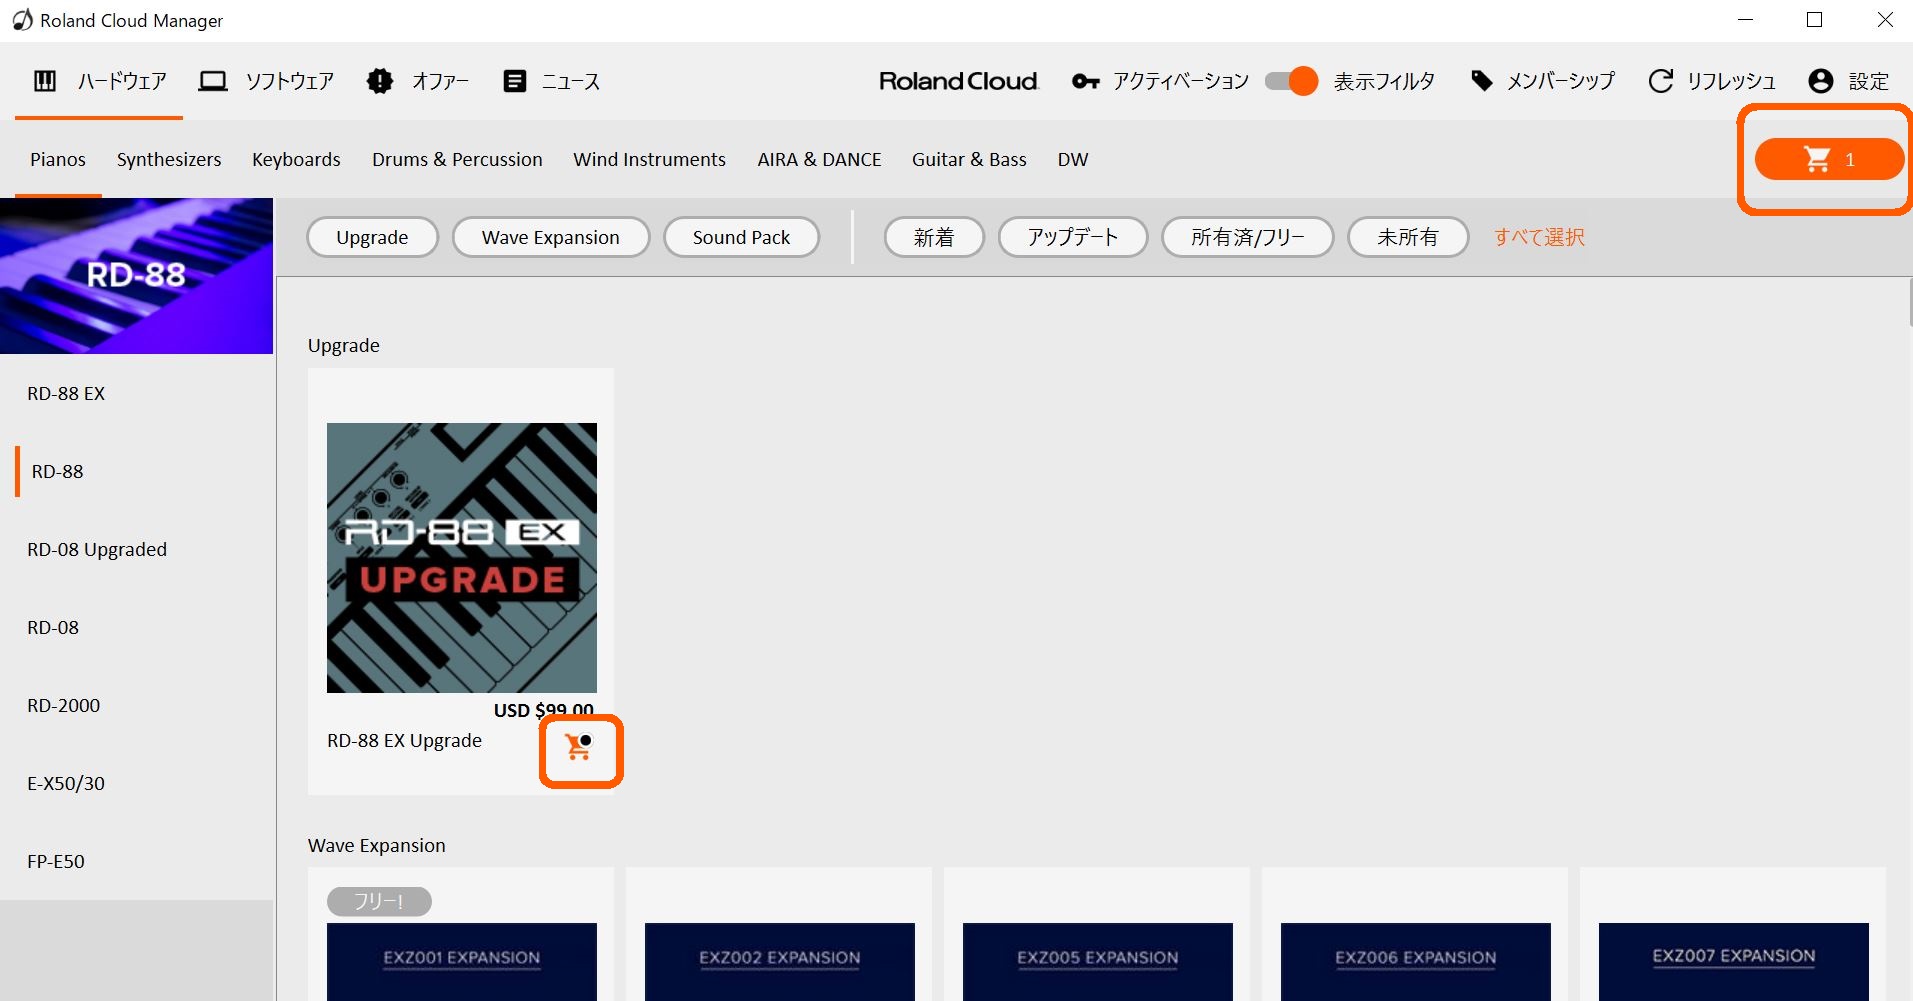Switch to the Synthesizers category tab
This screenshot has width=1913, height=1001.
coord(169,159)
